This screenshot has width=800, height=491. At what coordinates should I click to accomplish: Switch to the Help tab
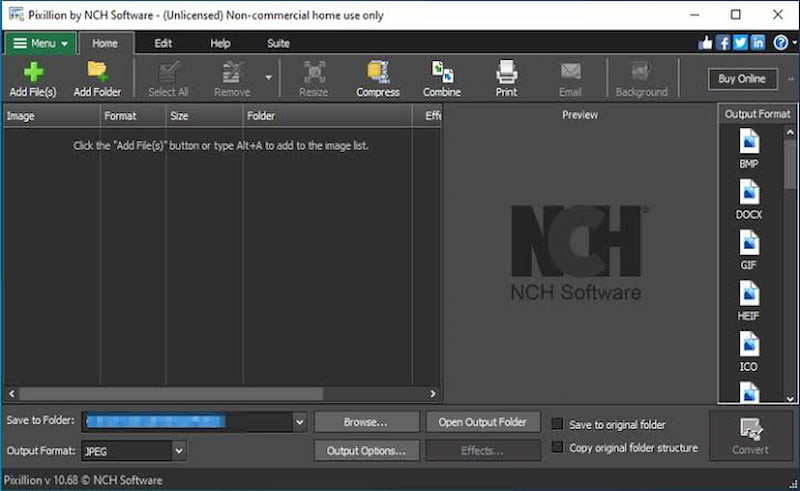pos(220,43)
